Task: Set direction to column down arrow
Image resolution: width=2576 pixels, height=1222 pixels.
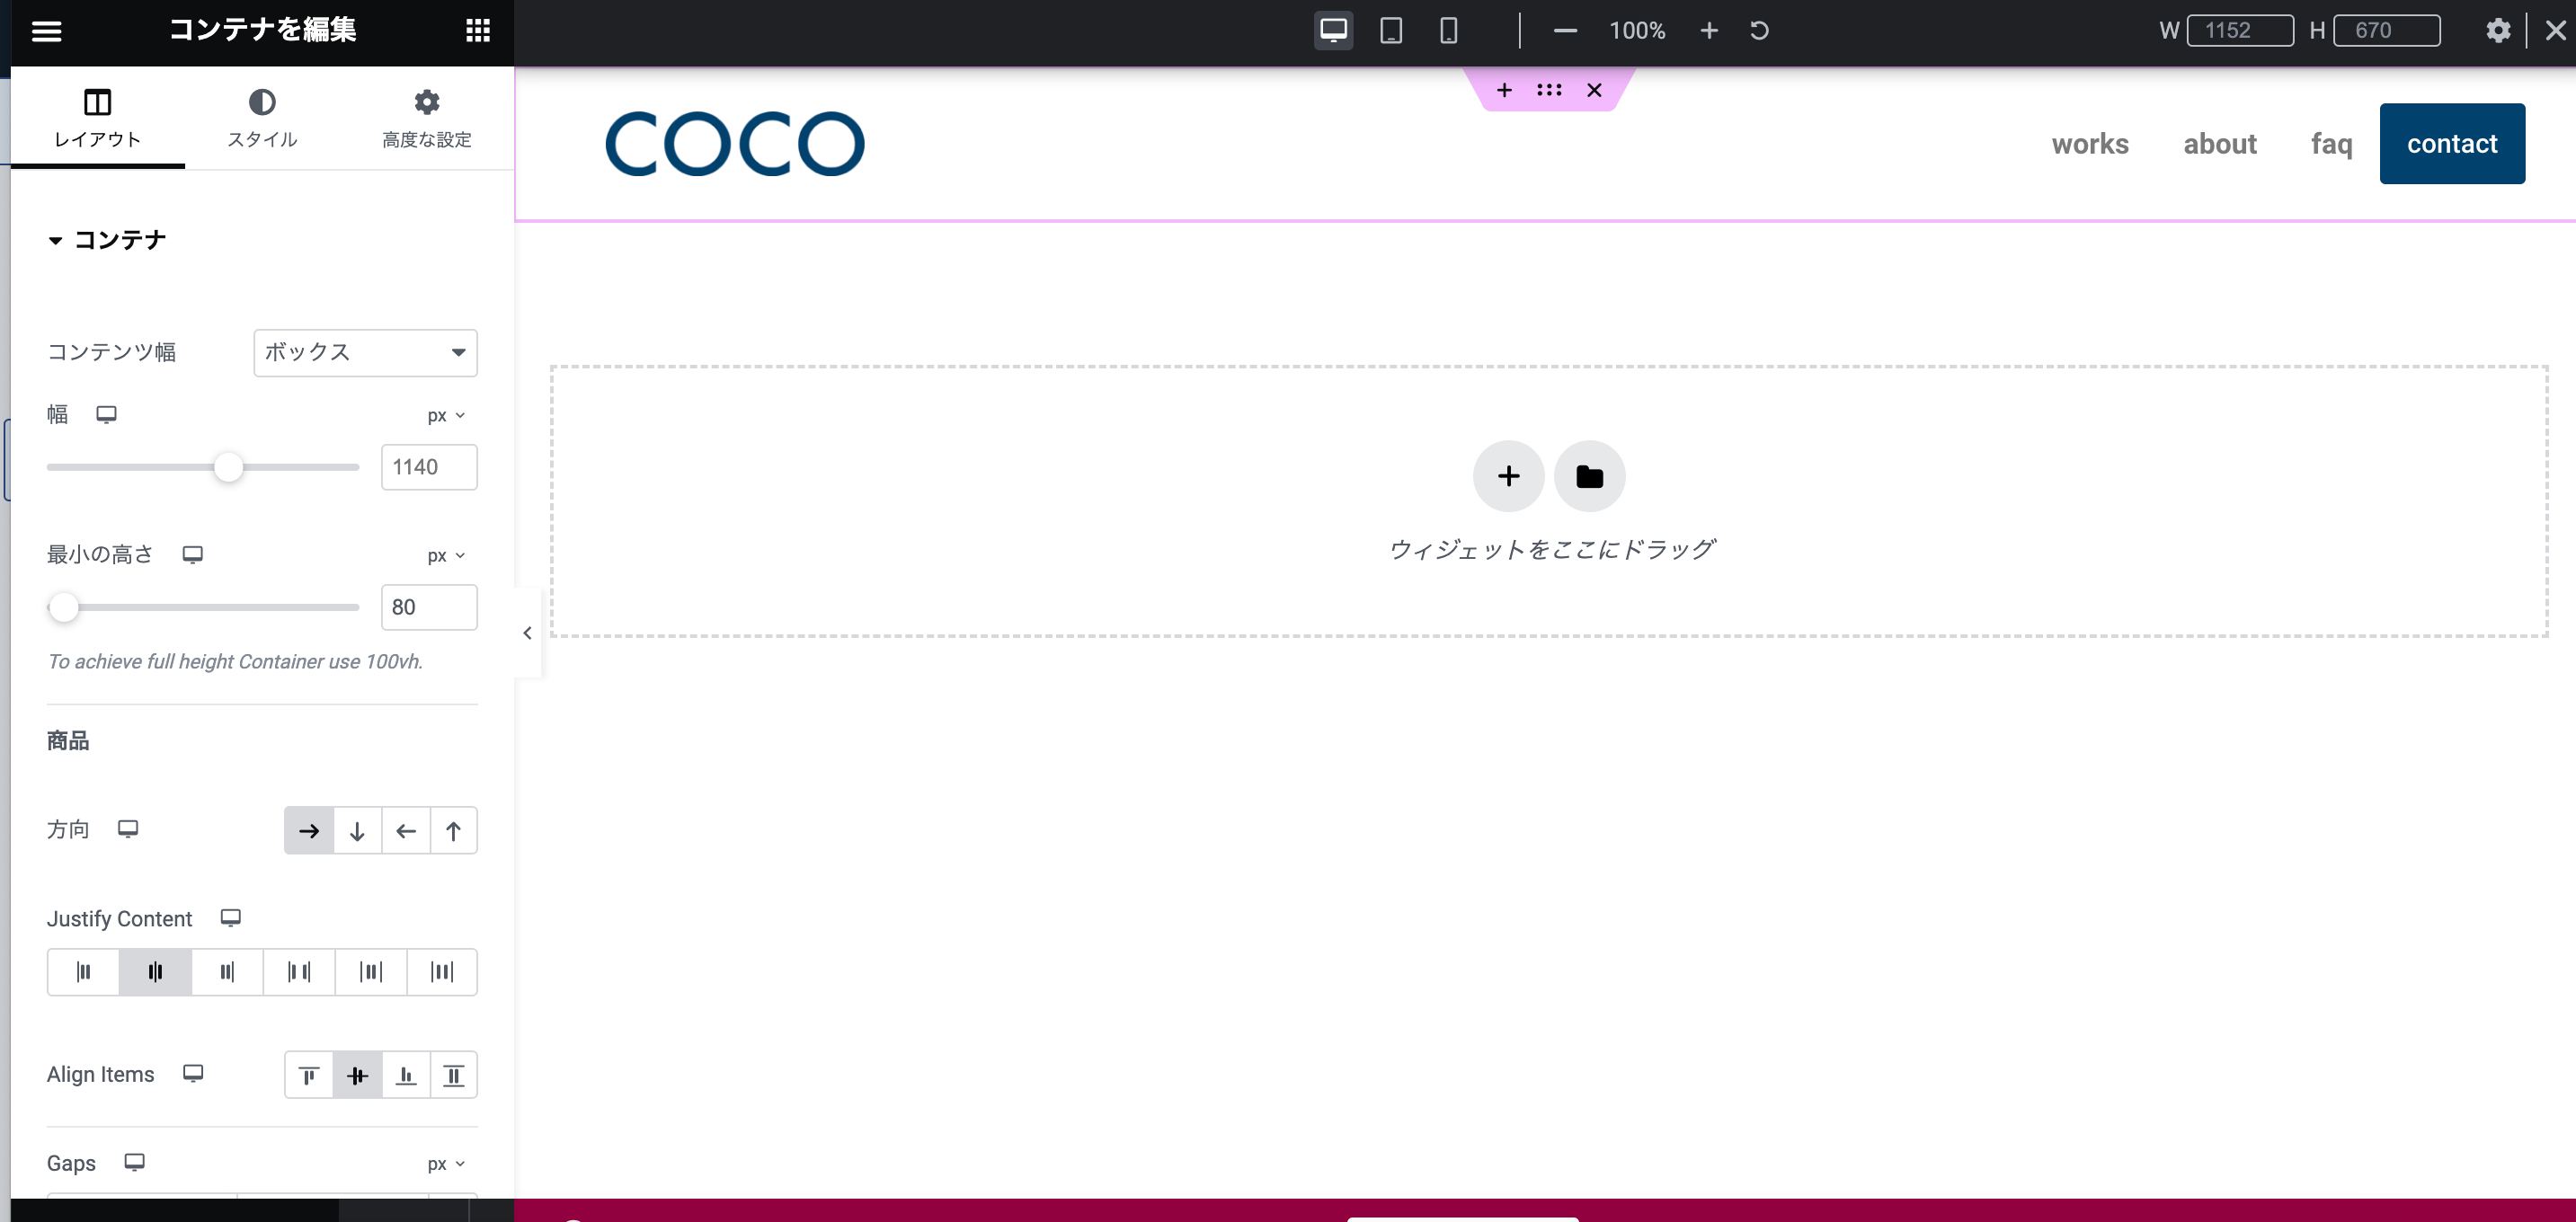Action: pyautogui.click(x=357, y=831)
